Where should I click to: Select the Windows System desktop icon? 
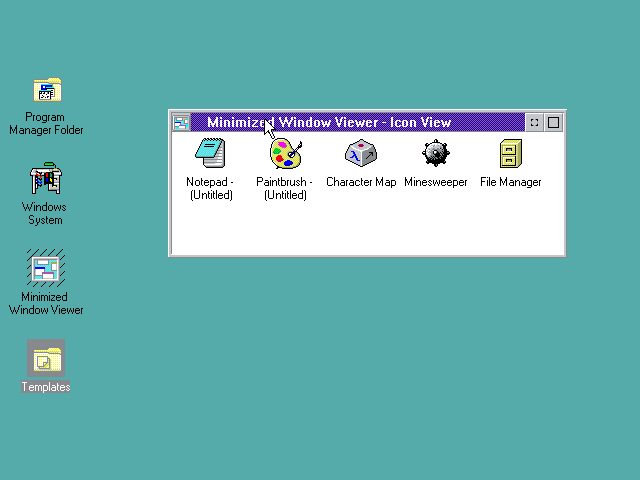(46, 178)
